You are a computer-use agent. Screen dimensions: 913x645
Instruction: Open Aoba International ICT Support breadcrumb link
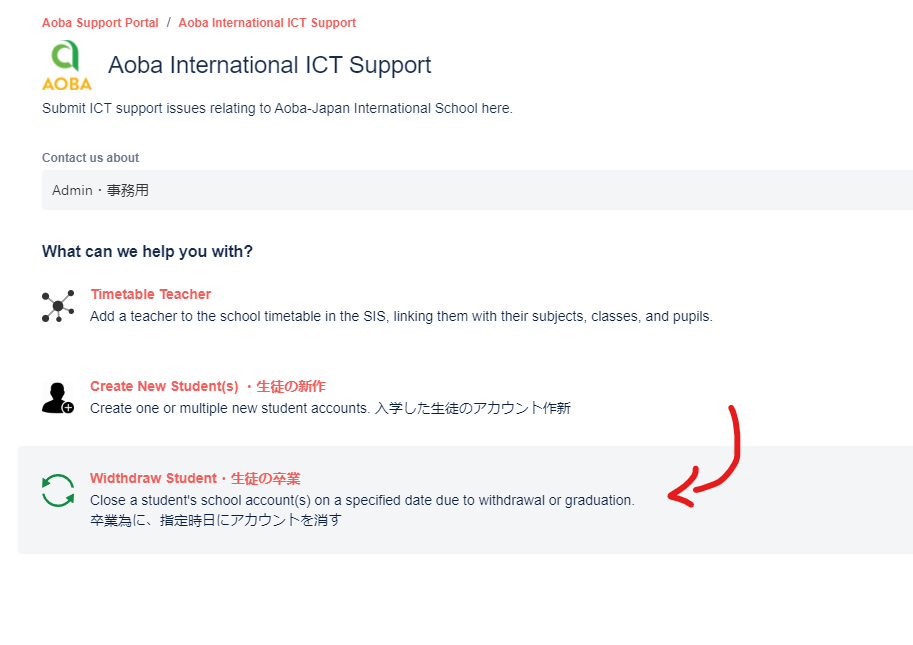coord(267,23)
